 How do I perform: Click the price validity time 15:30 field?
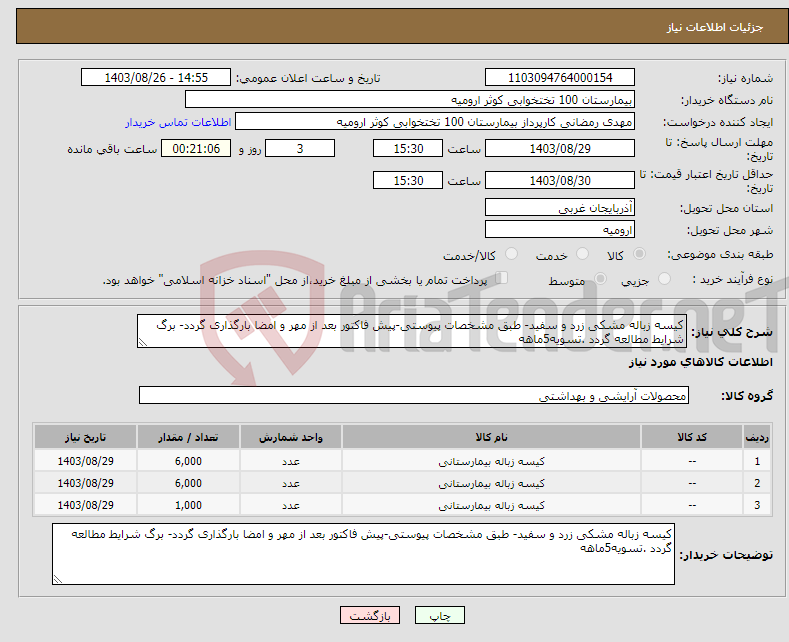click(408, 180)
